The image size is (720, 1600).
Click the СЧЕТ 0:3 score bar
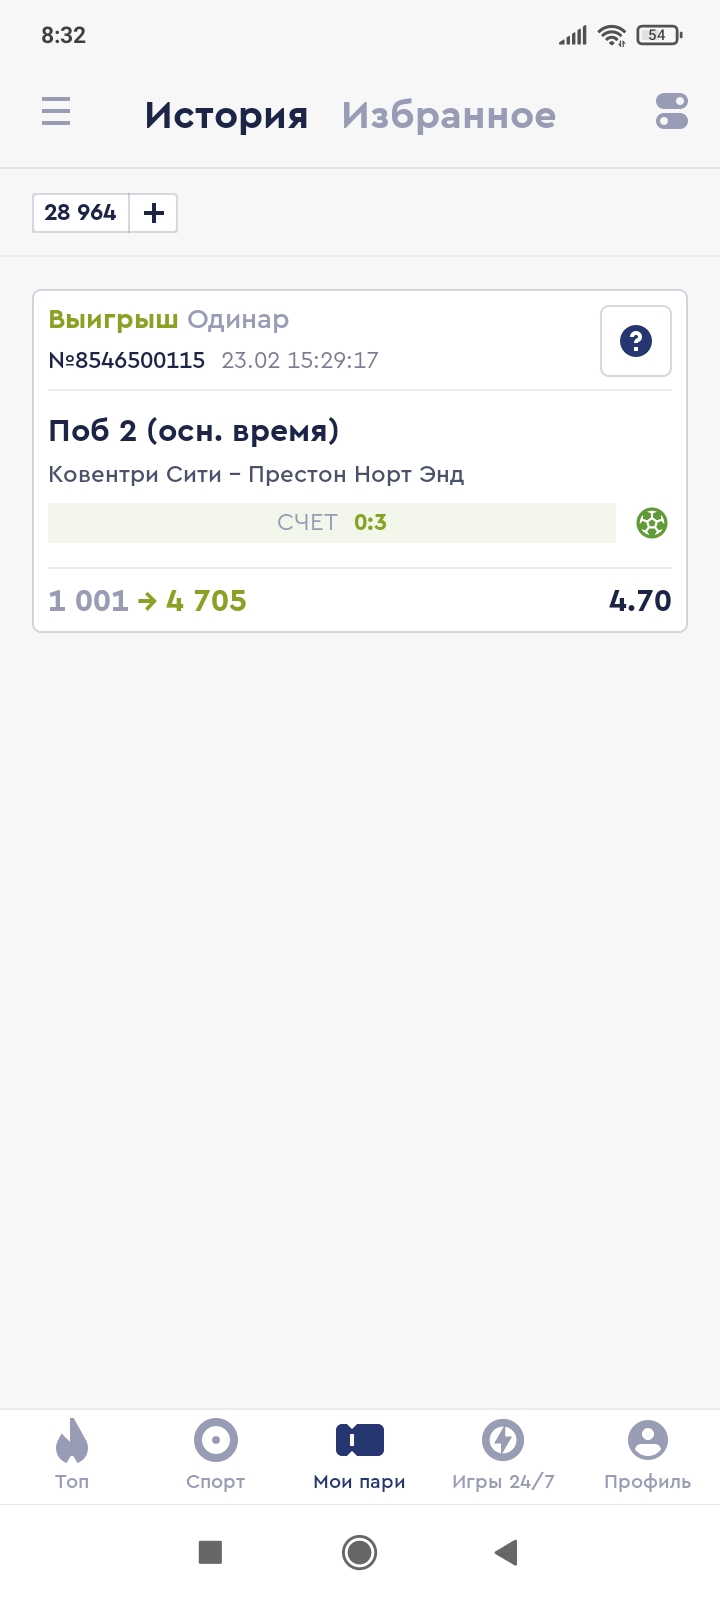click(332, 523)
